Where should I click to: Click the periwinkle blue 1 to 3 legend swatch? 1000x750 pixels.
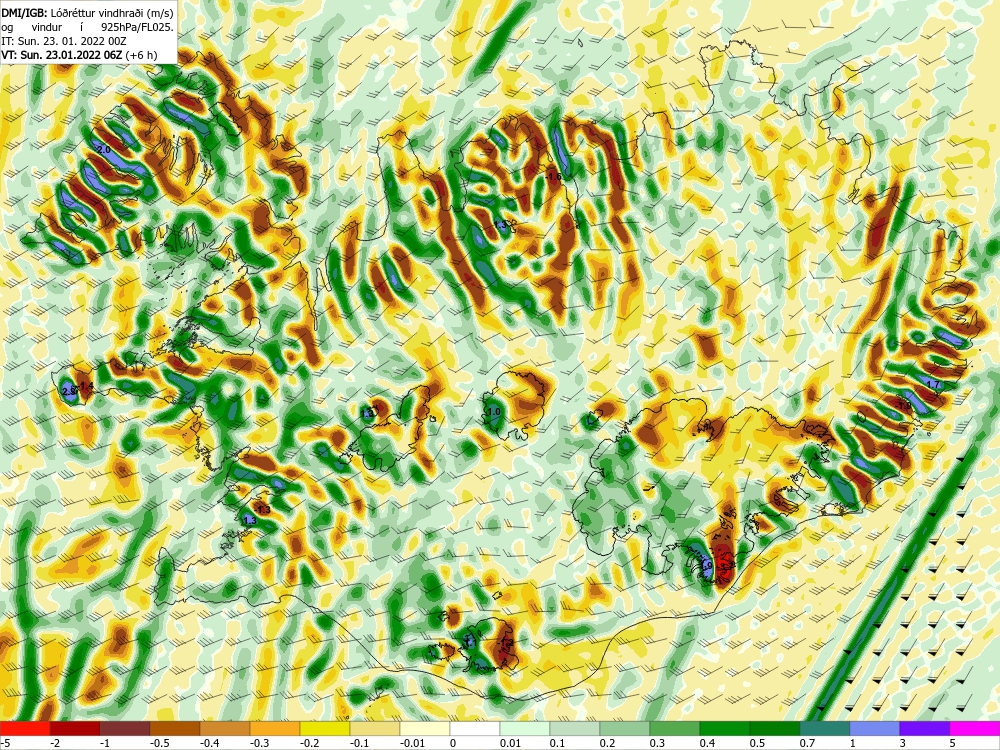(875, 728)
